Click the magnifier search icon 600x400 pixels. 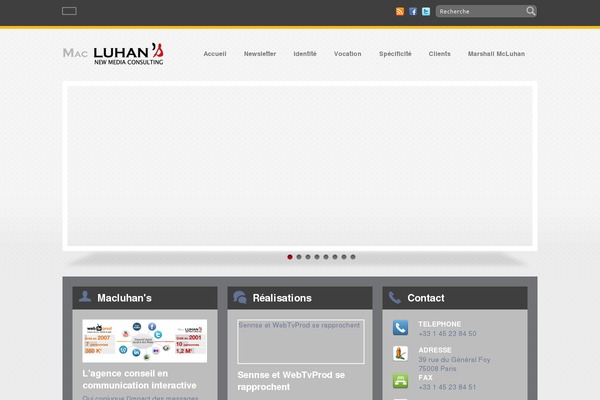tap(530, 11)
